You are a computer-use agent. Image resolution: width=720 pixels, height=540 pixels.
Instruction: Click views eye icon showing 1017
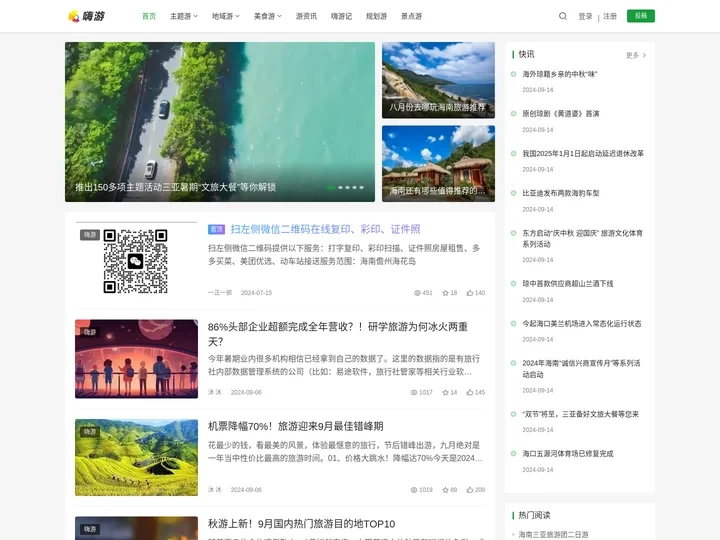[414, 393]
